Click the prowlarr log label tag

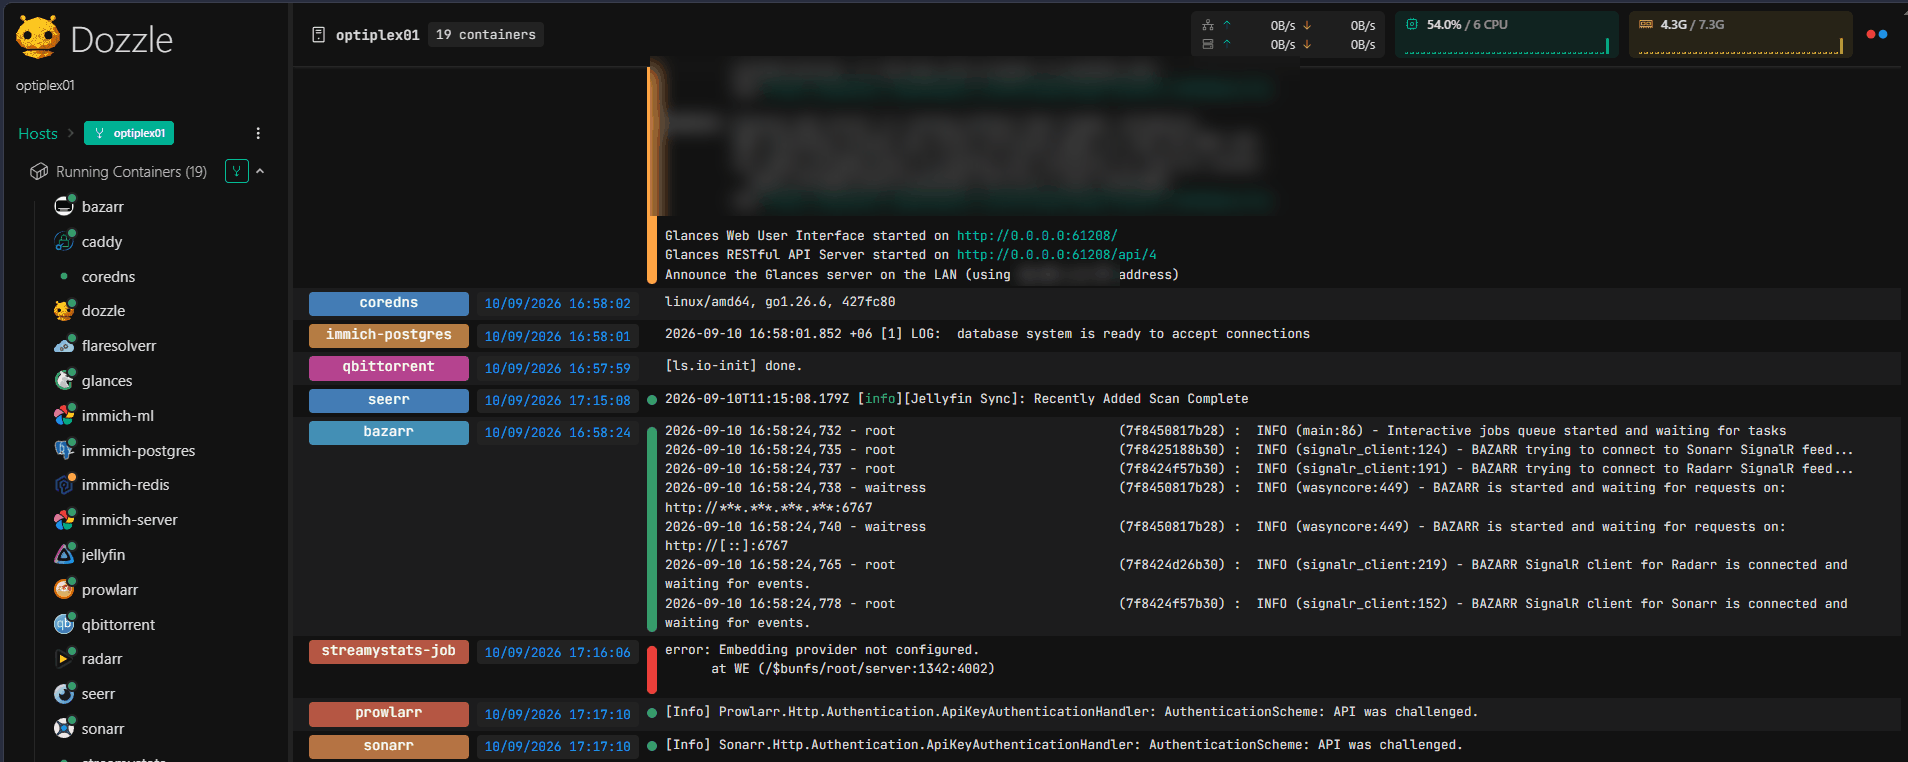(389, 713)
